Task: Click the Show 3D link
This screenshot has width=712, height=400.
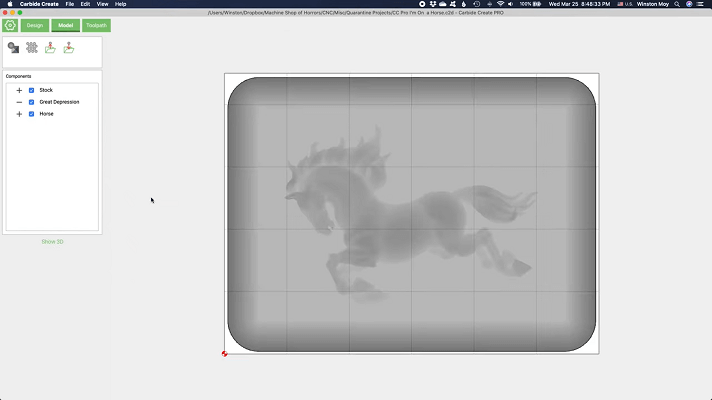Action: 52,242
